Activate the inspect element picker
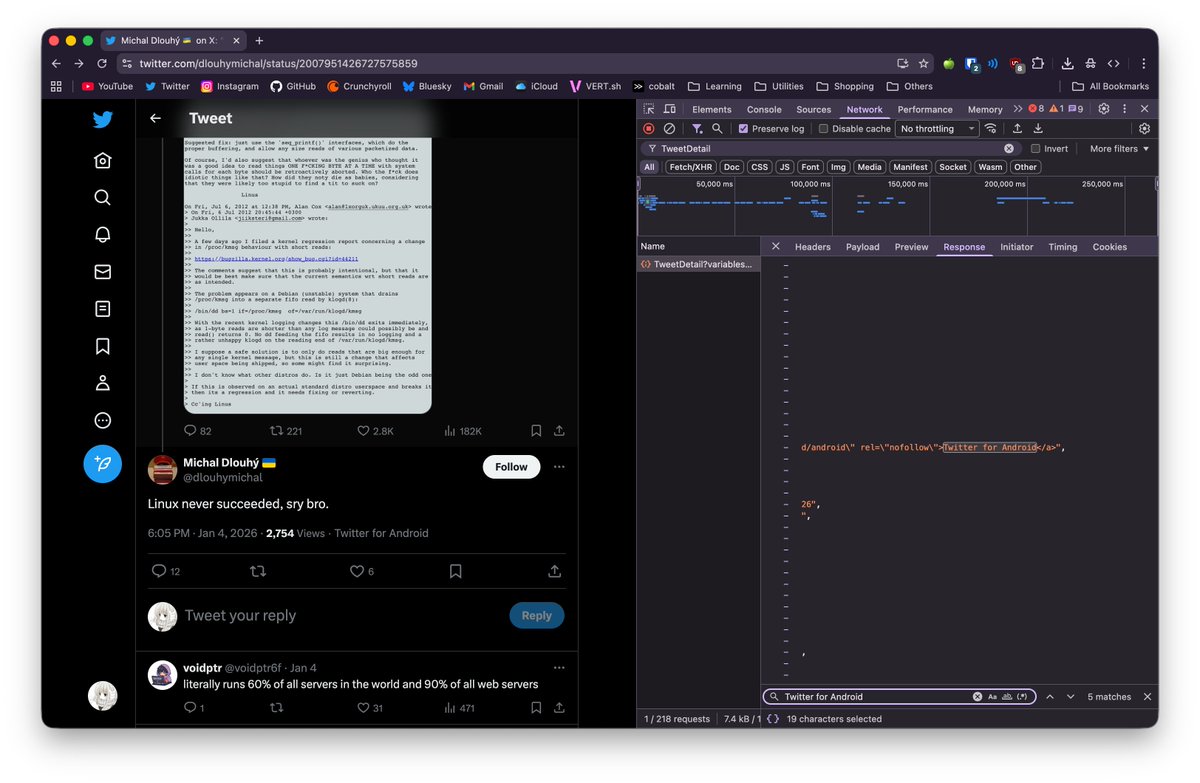 (651, 109)
